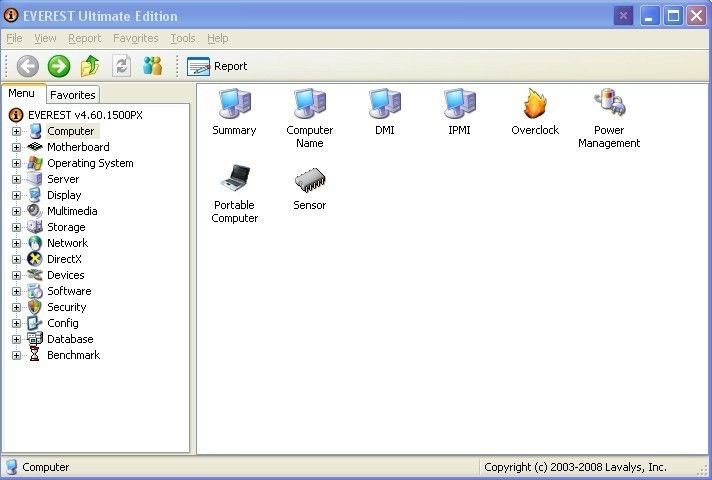Viewport: 712px width, 480px height.
Task: Open the Sensor chip icon
Action: pos(309,181)
